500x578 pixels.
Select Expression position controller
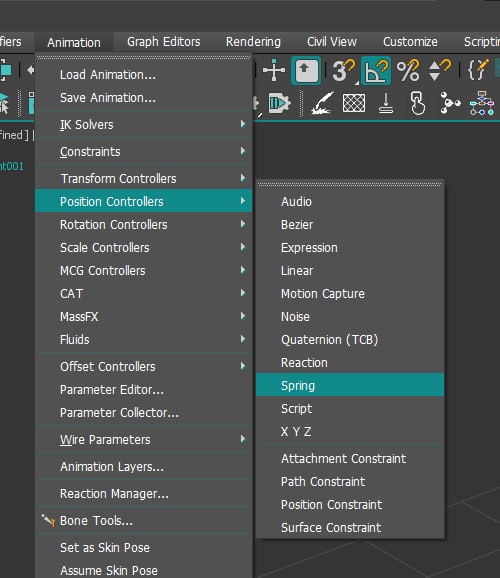point(350,247)
